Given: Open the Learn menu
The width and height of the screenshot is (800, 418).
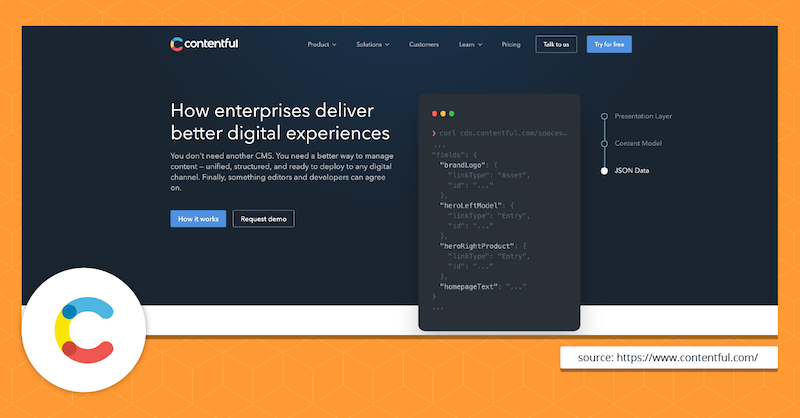Looking at the screenshot, I should [470, 44].
